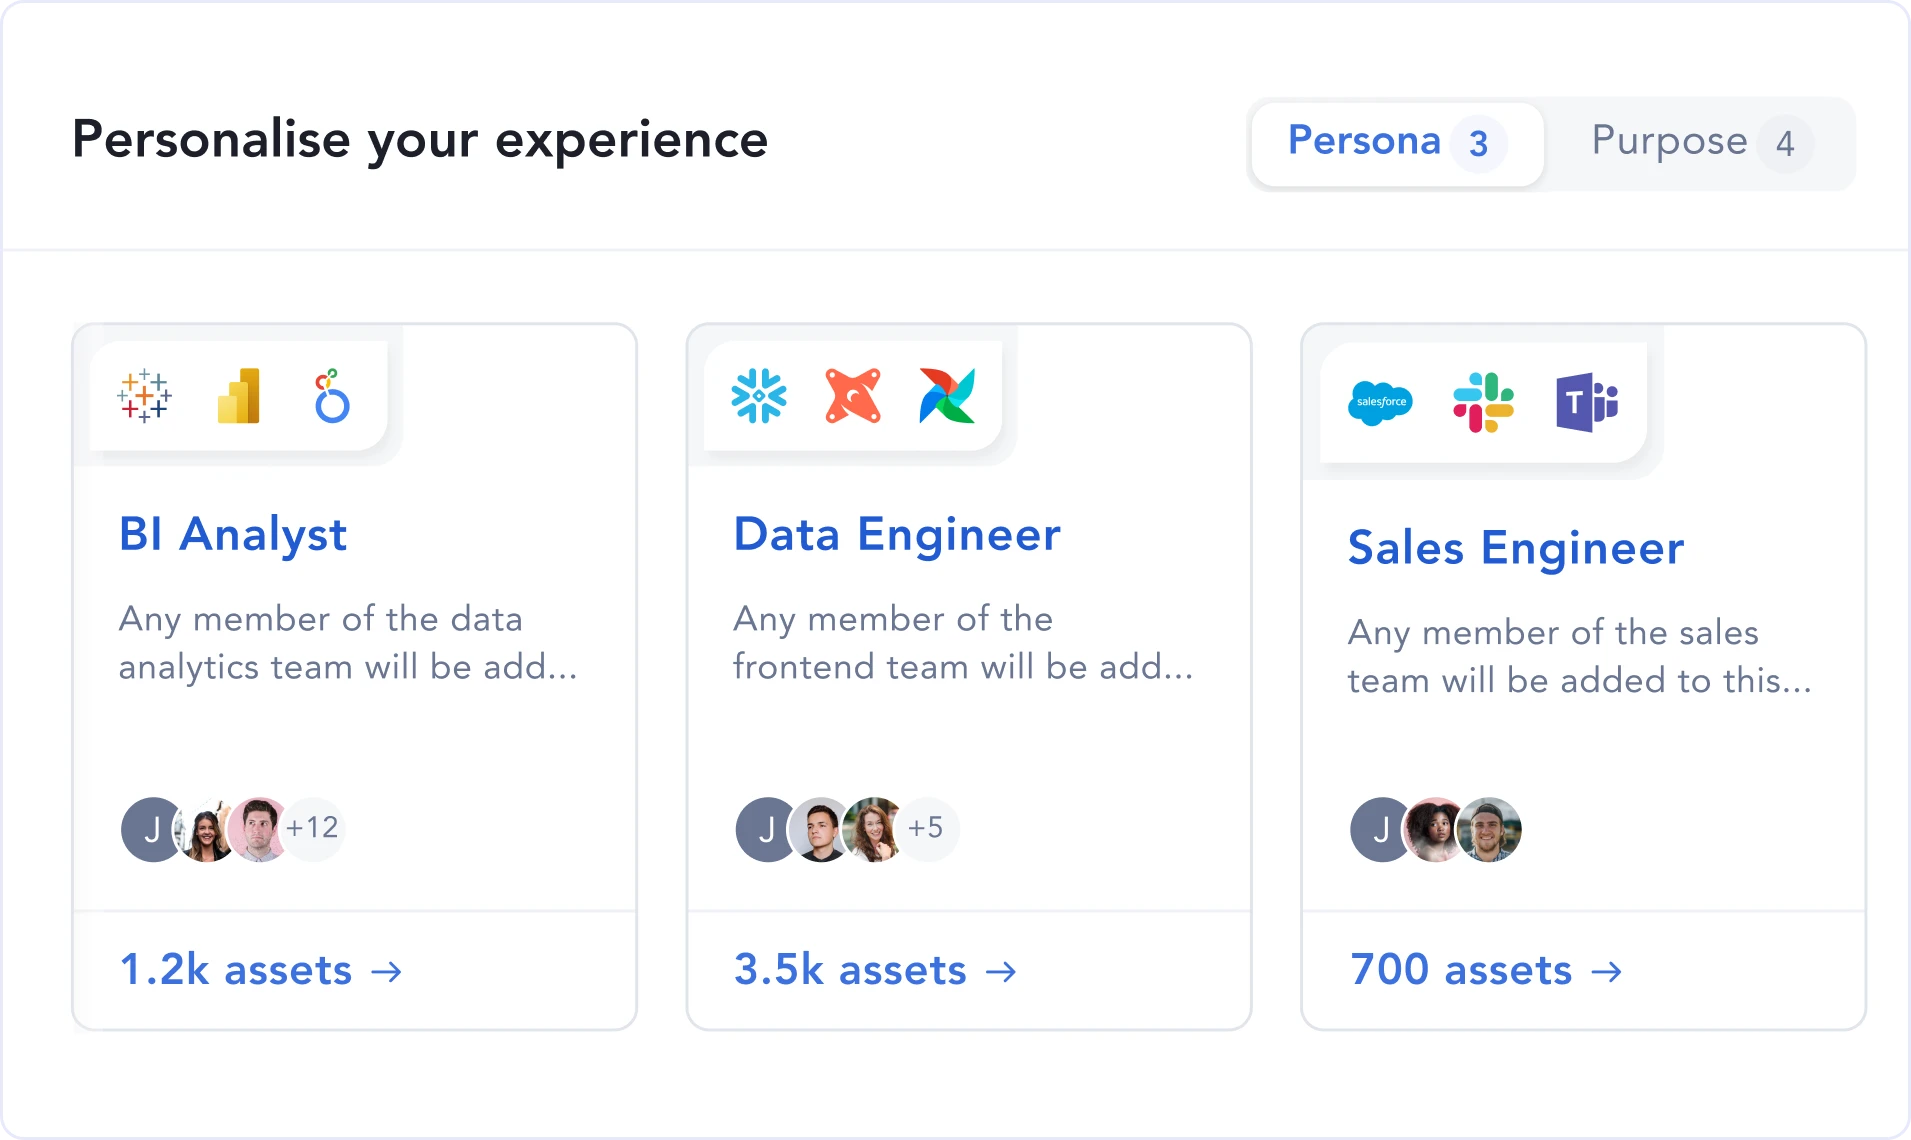Switch to the Persona tab
The width and height of the screenshot is (1911, 1140).
(x=1397, y=144)
